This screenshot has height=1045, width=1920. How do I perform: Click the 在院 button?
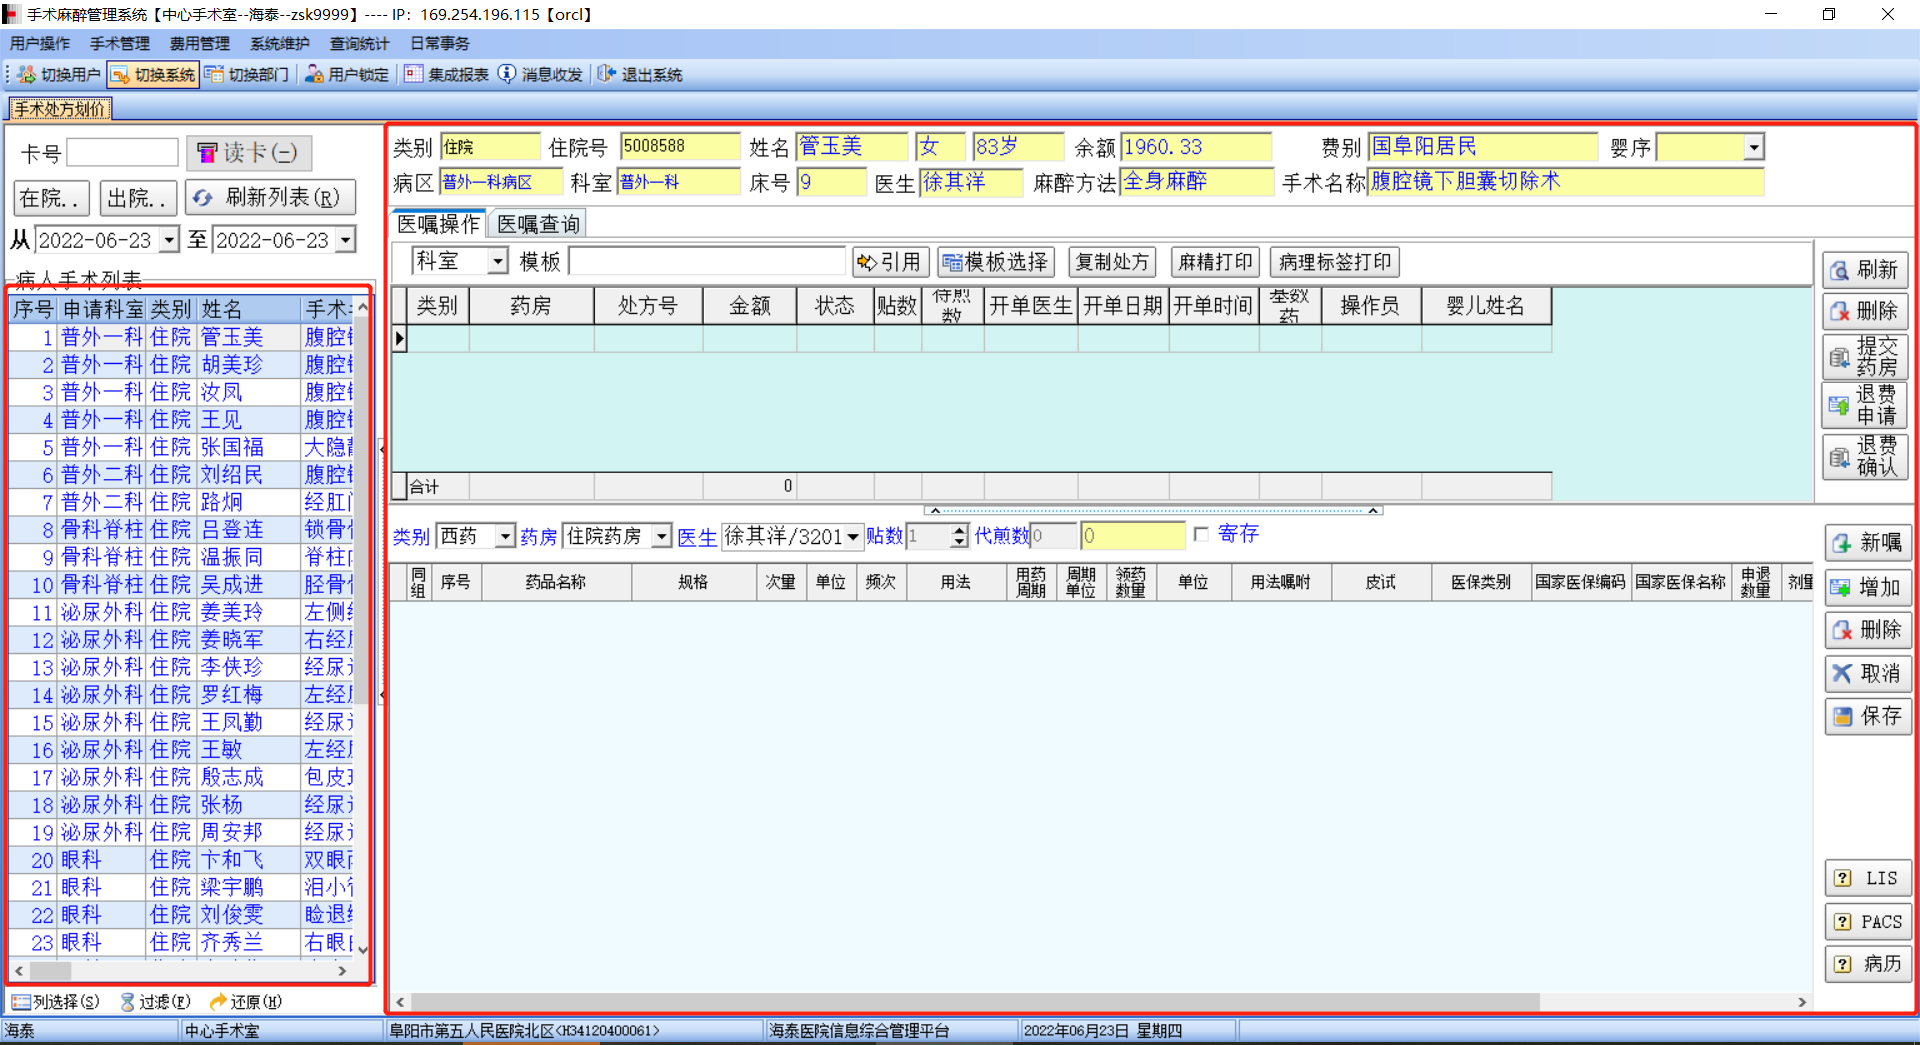52,198
